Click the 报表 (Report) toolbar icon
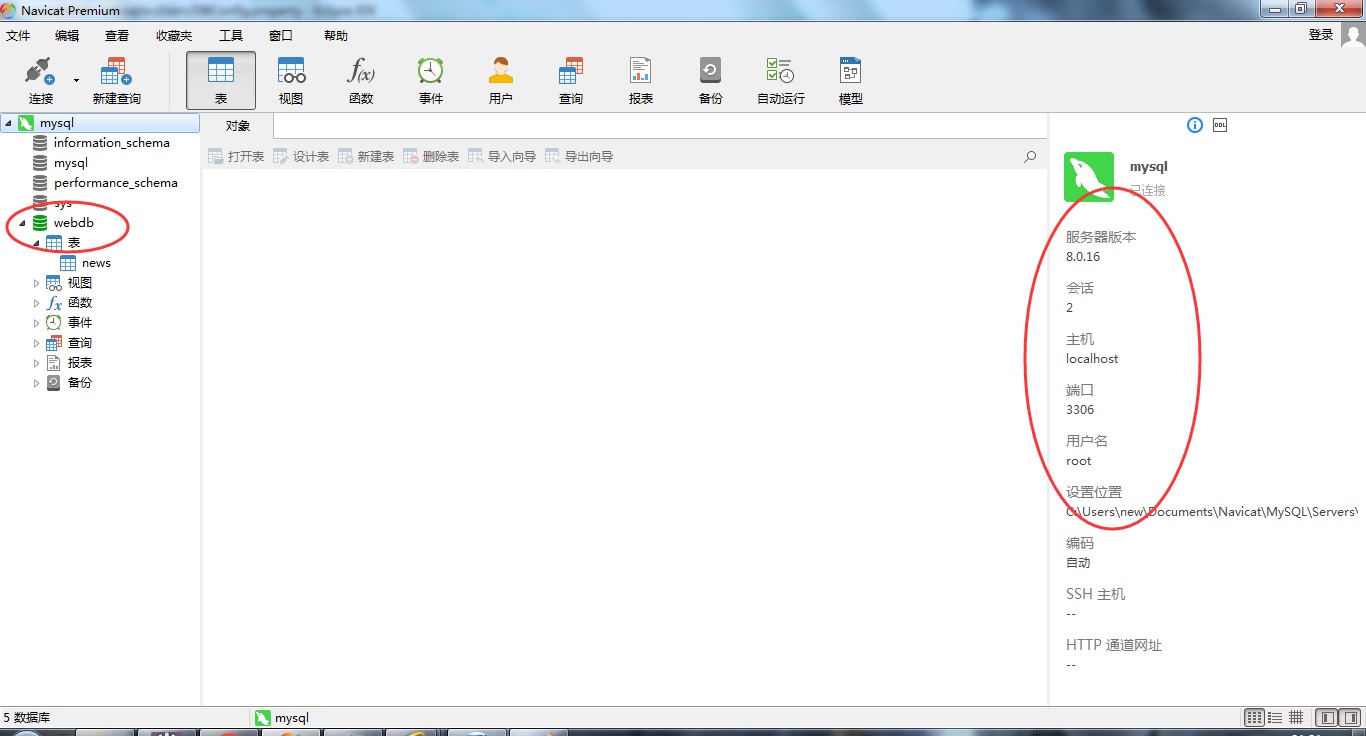This screenshot has width=1366, height=736. tap(641, 81)
